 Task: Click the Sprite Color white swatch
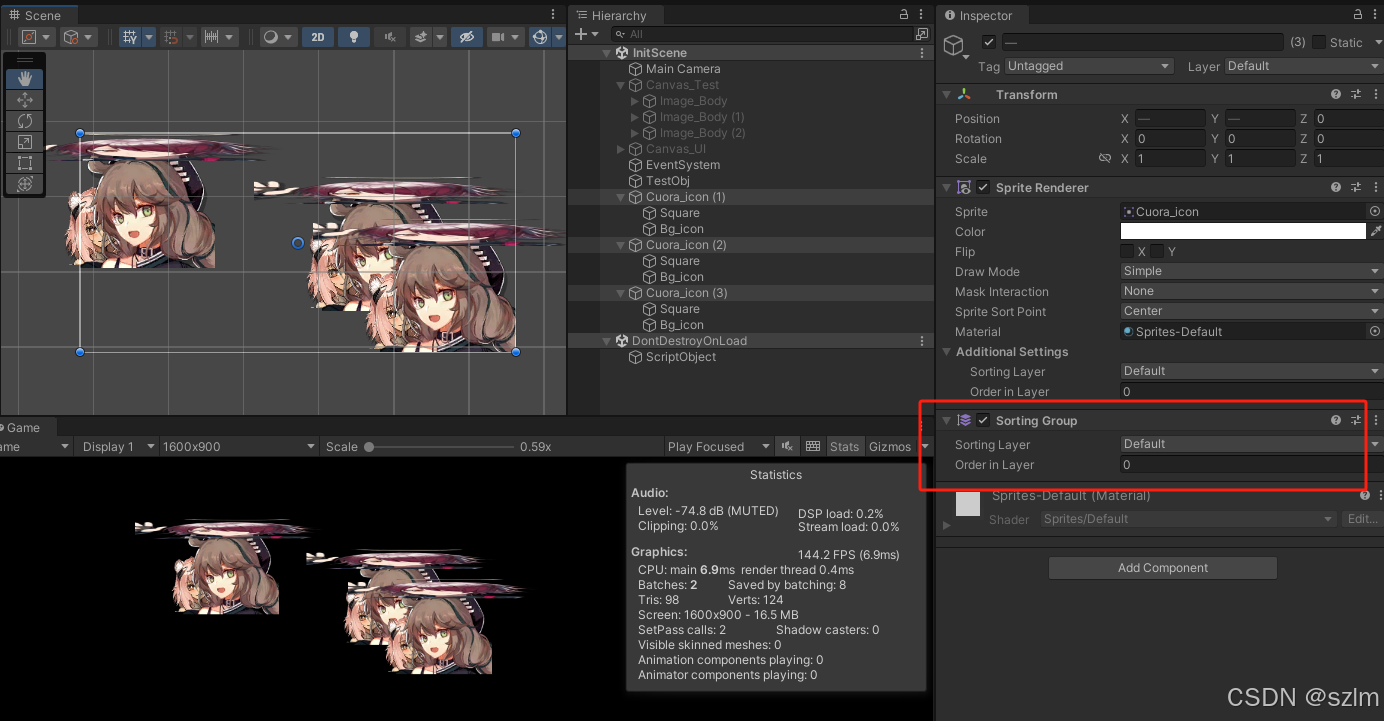[1243, 231]
